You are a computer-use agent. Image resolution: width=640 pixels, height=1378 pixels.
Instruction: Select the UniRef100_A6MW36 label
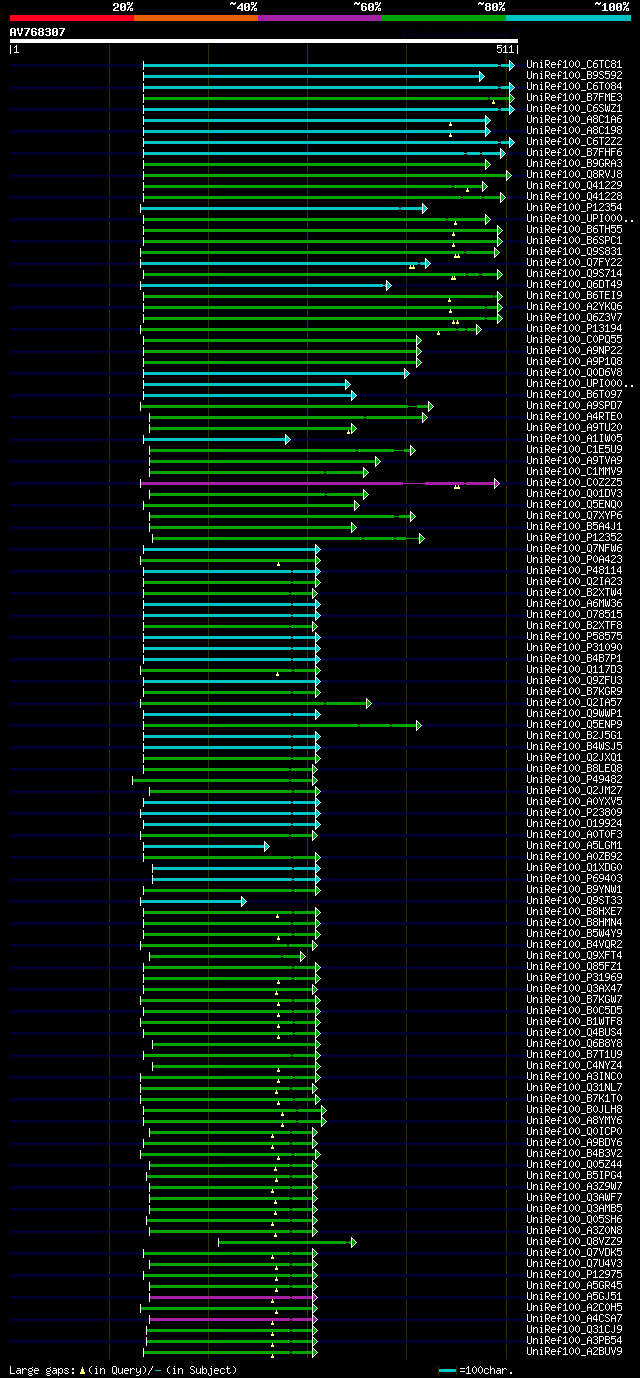click(574, 604)
